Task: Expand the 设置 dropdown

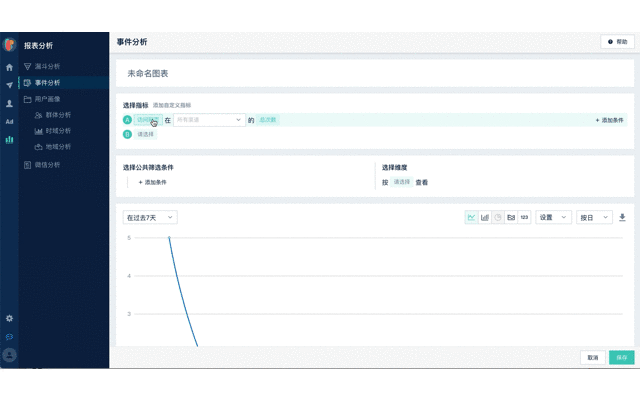Action: tap(552, 217)
